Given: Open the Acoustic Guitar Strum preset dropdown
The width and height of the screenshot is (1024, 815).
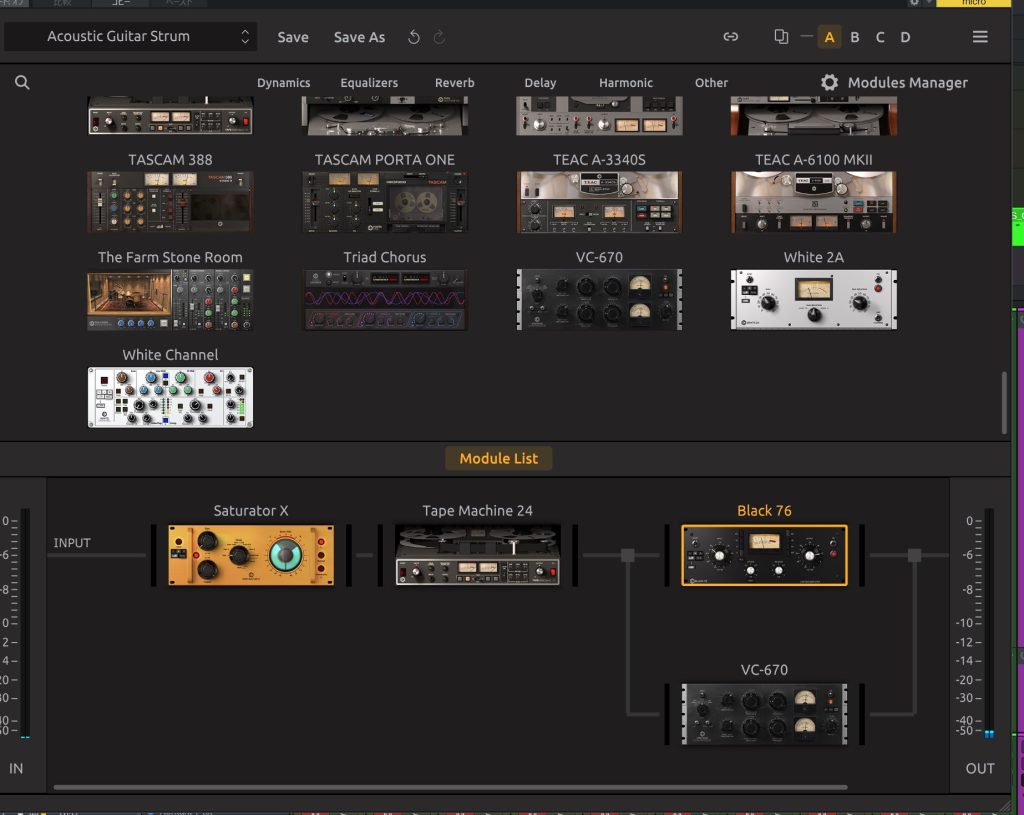Looking at the screenshot, I should 131,37.
